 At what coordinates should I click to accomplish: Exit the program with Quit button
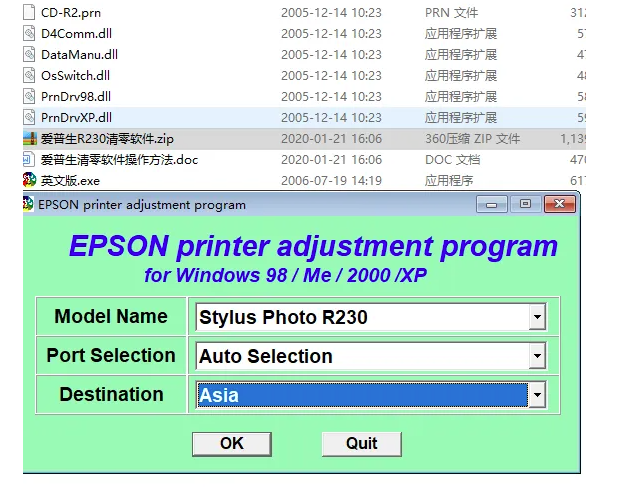pyautogui.click(x=362, y=444)
